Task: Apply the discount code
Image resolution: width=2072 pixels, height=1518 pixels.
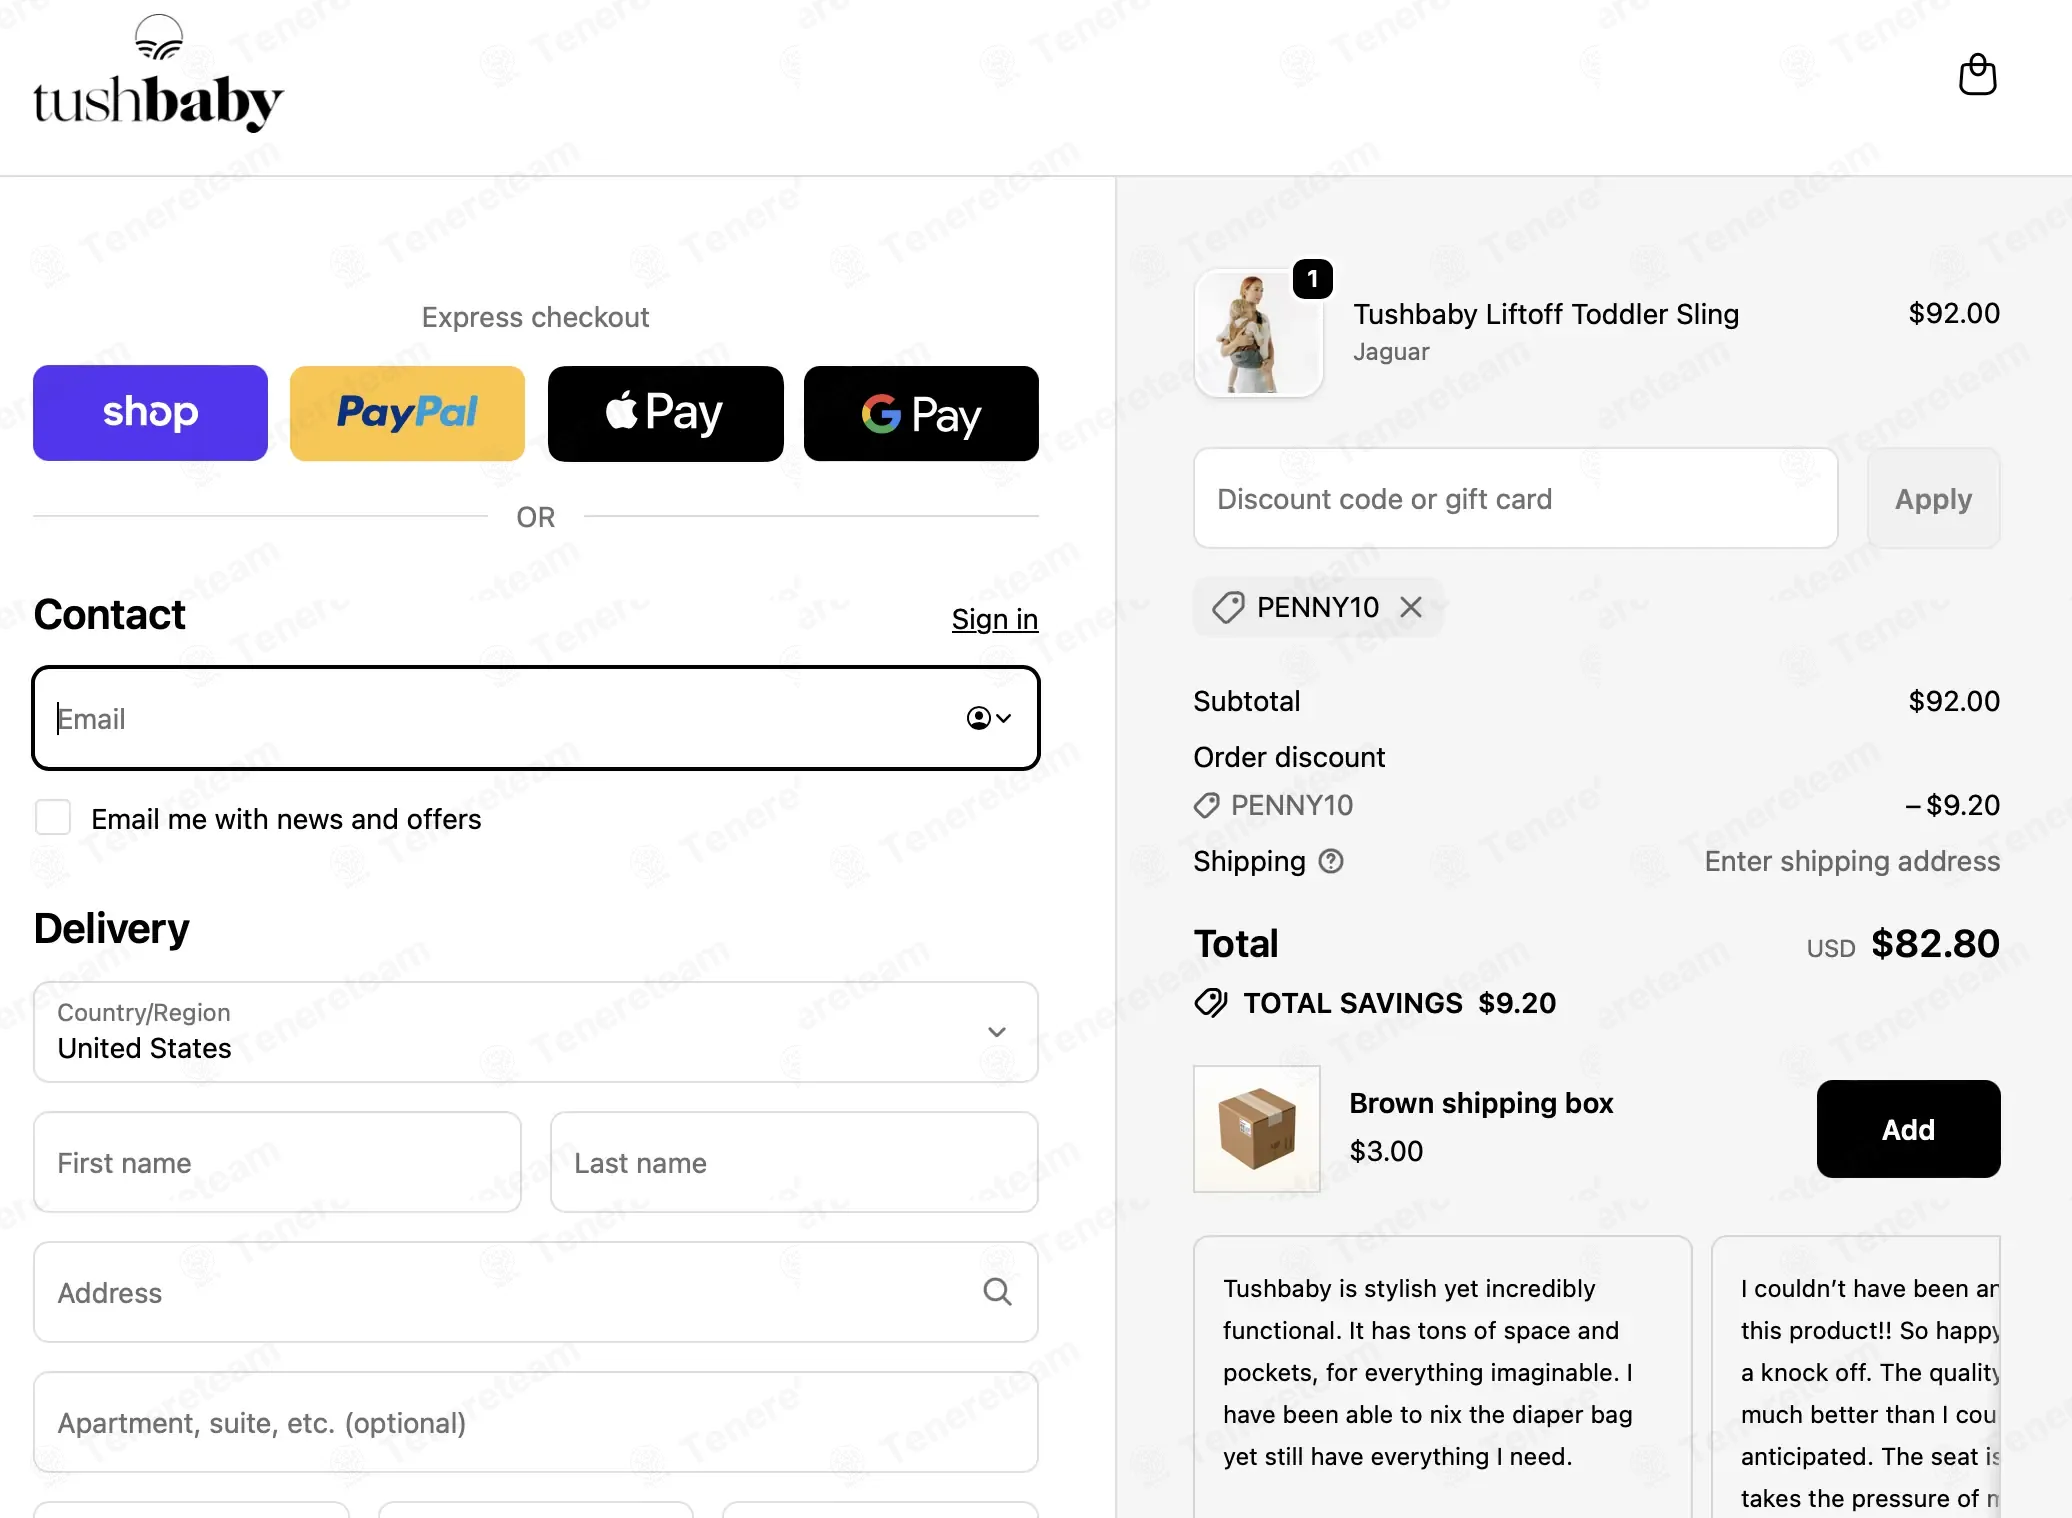Action: (x=1933, y=498)
